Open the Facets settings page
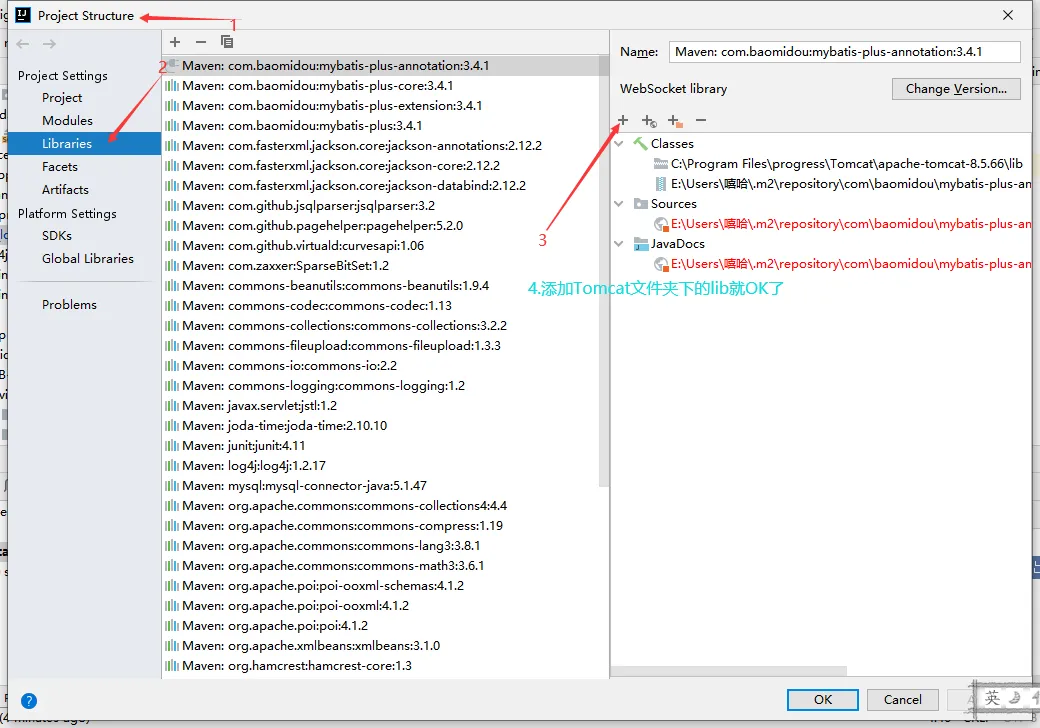 click(x=60, y=166)
